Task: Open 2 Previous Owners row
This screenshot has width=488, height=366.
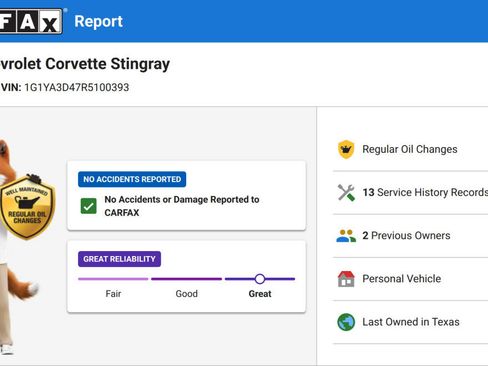Action: (x=410, y=236)
